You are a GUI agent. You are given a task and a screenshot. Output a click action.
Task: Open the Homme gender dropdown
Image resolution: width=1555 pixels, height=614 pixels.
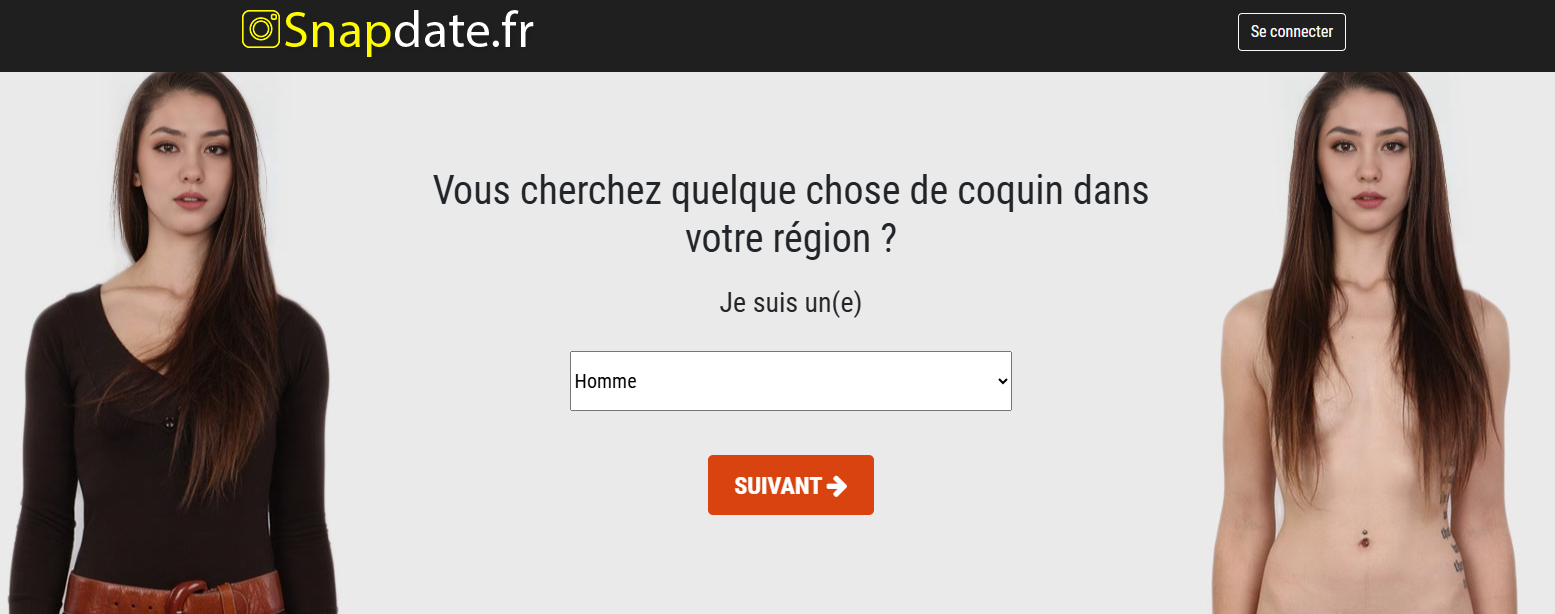tap(790, 381)
